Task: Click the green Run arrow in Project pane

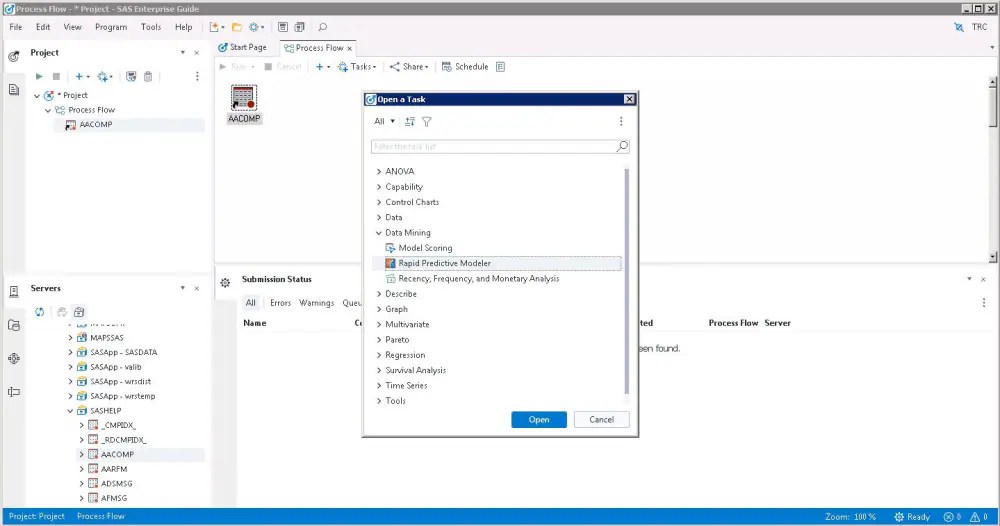Action: [x=39, y=77]
